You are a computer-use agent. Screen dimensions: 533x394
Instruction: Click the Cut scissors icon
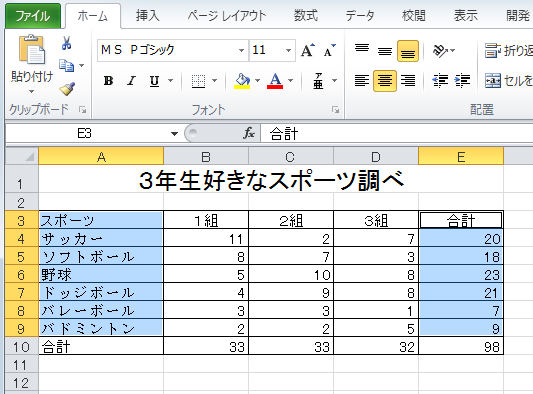[x=67, y=43]
